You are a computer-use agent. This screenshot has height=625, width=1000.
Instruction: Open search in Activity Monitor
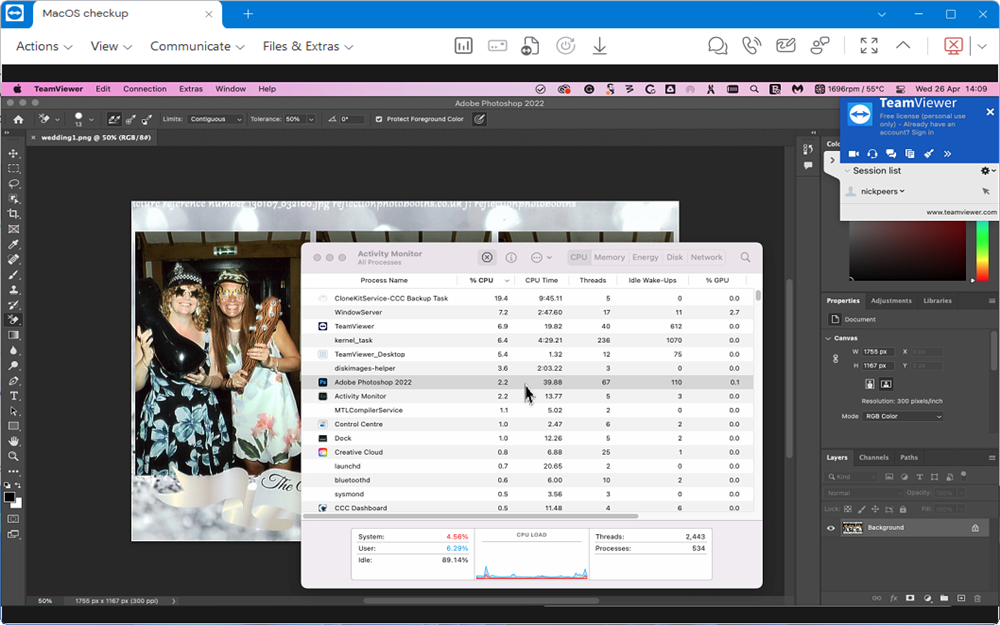(x=745, y=257)
